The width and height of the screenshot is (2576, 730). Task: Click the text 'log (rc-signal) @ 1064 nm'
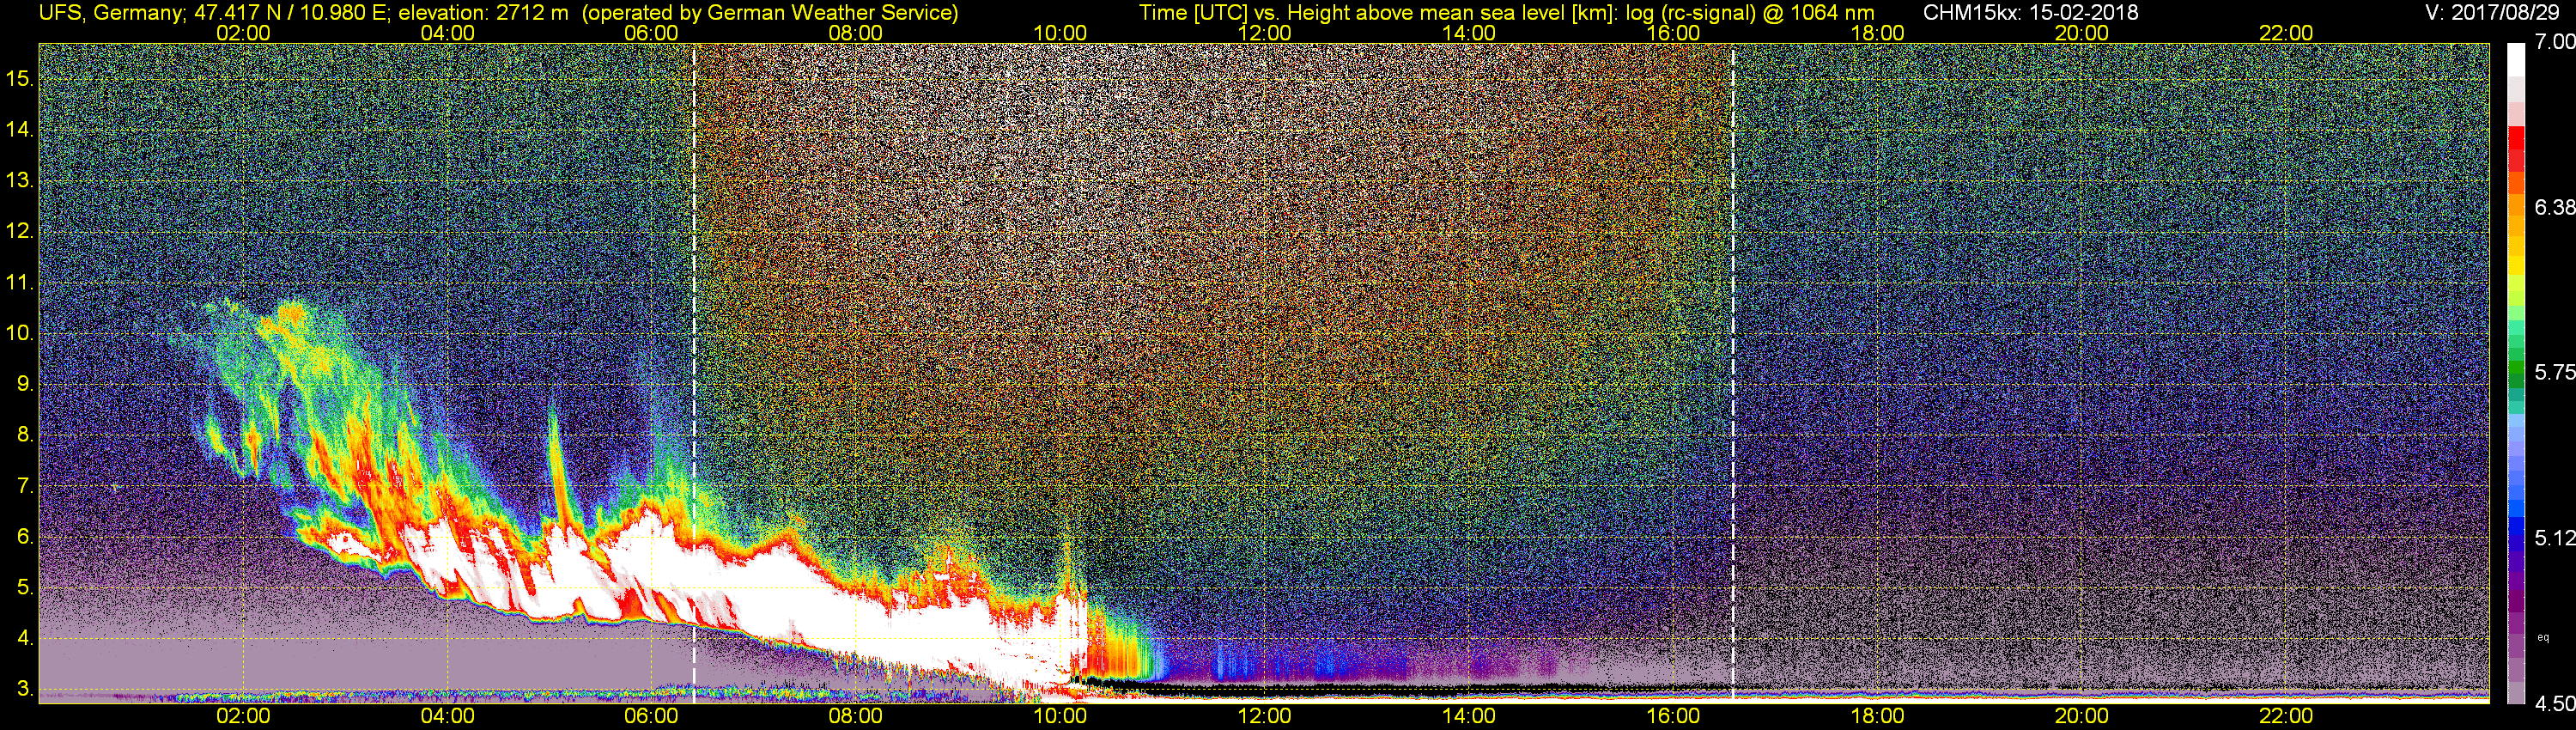pos(1750,13)
